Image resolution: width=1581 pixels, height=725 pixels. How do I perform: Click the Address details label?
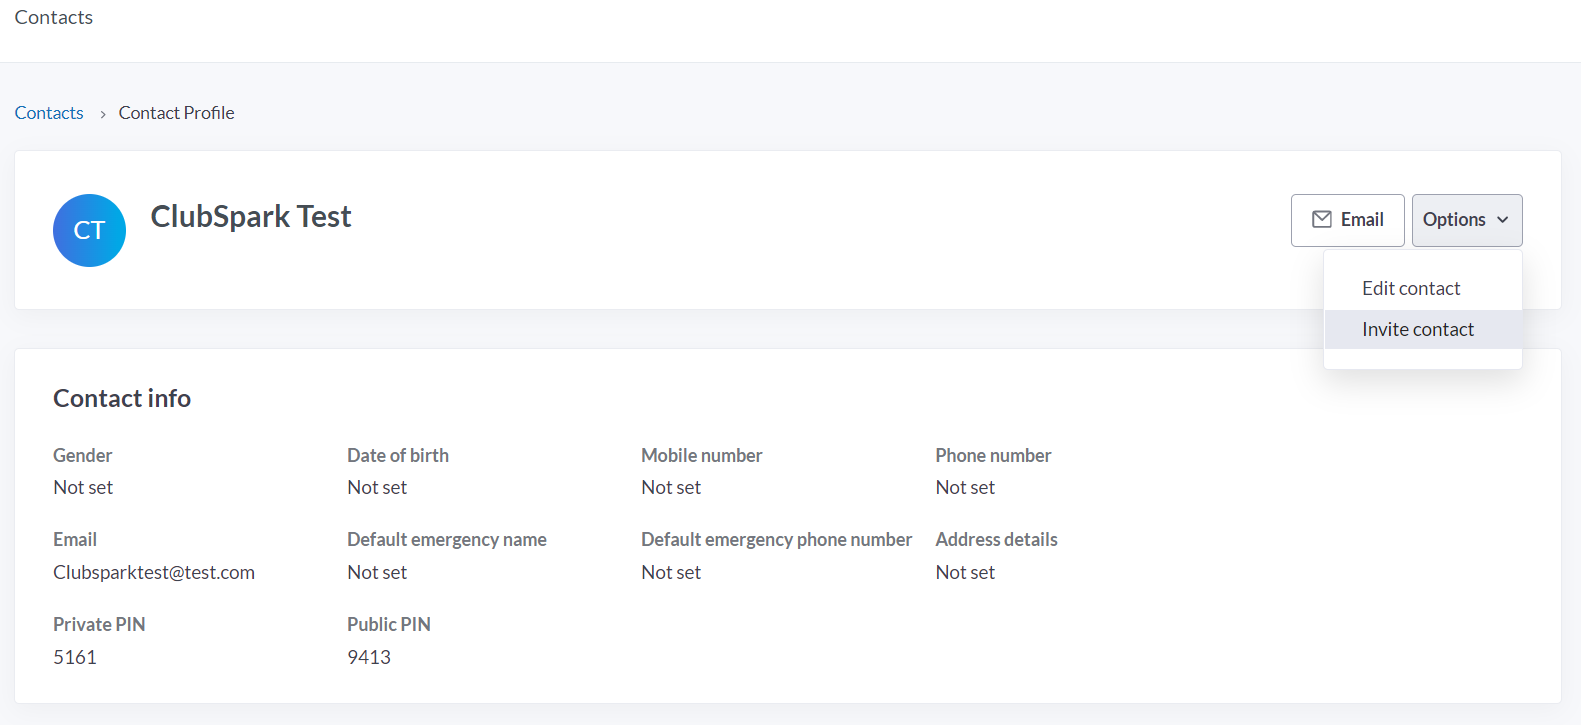click(x=996, y=539)
